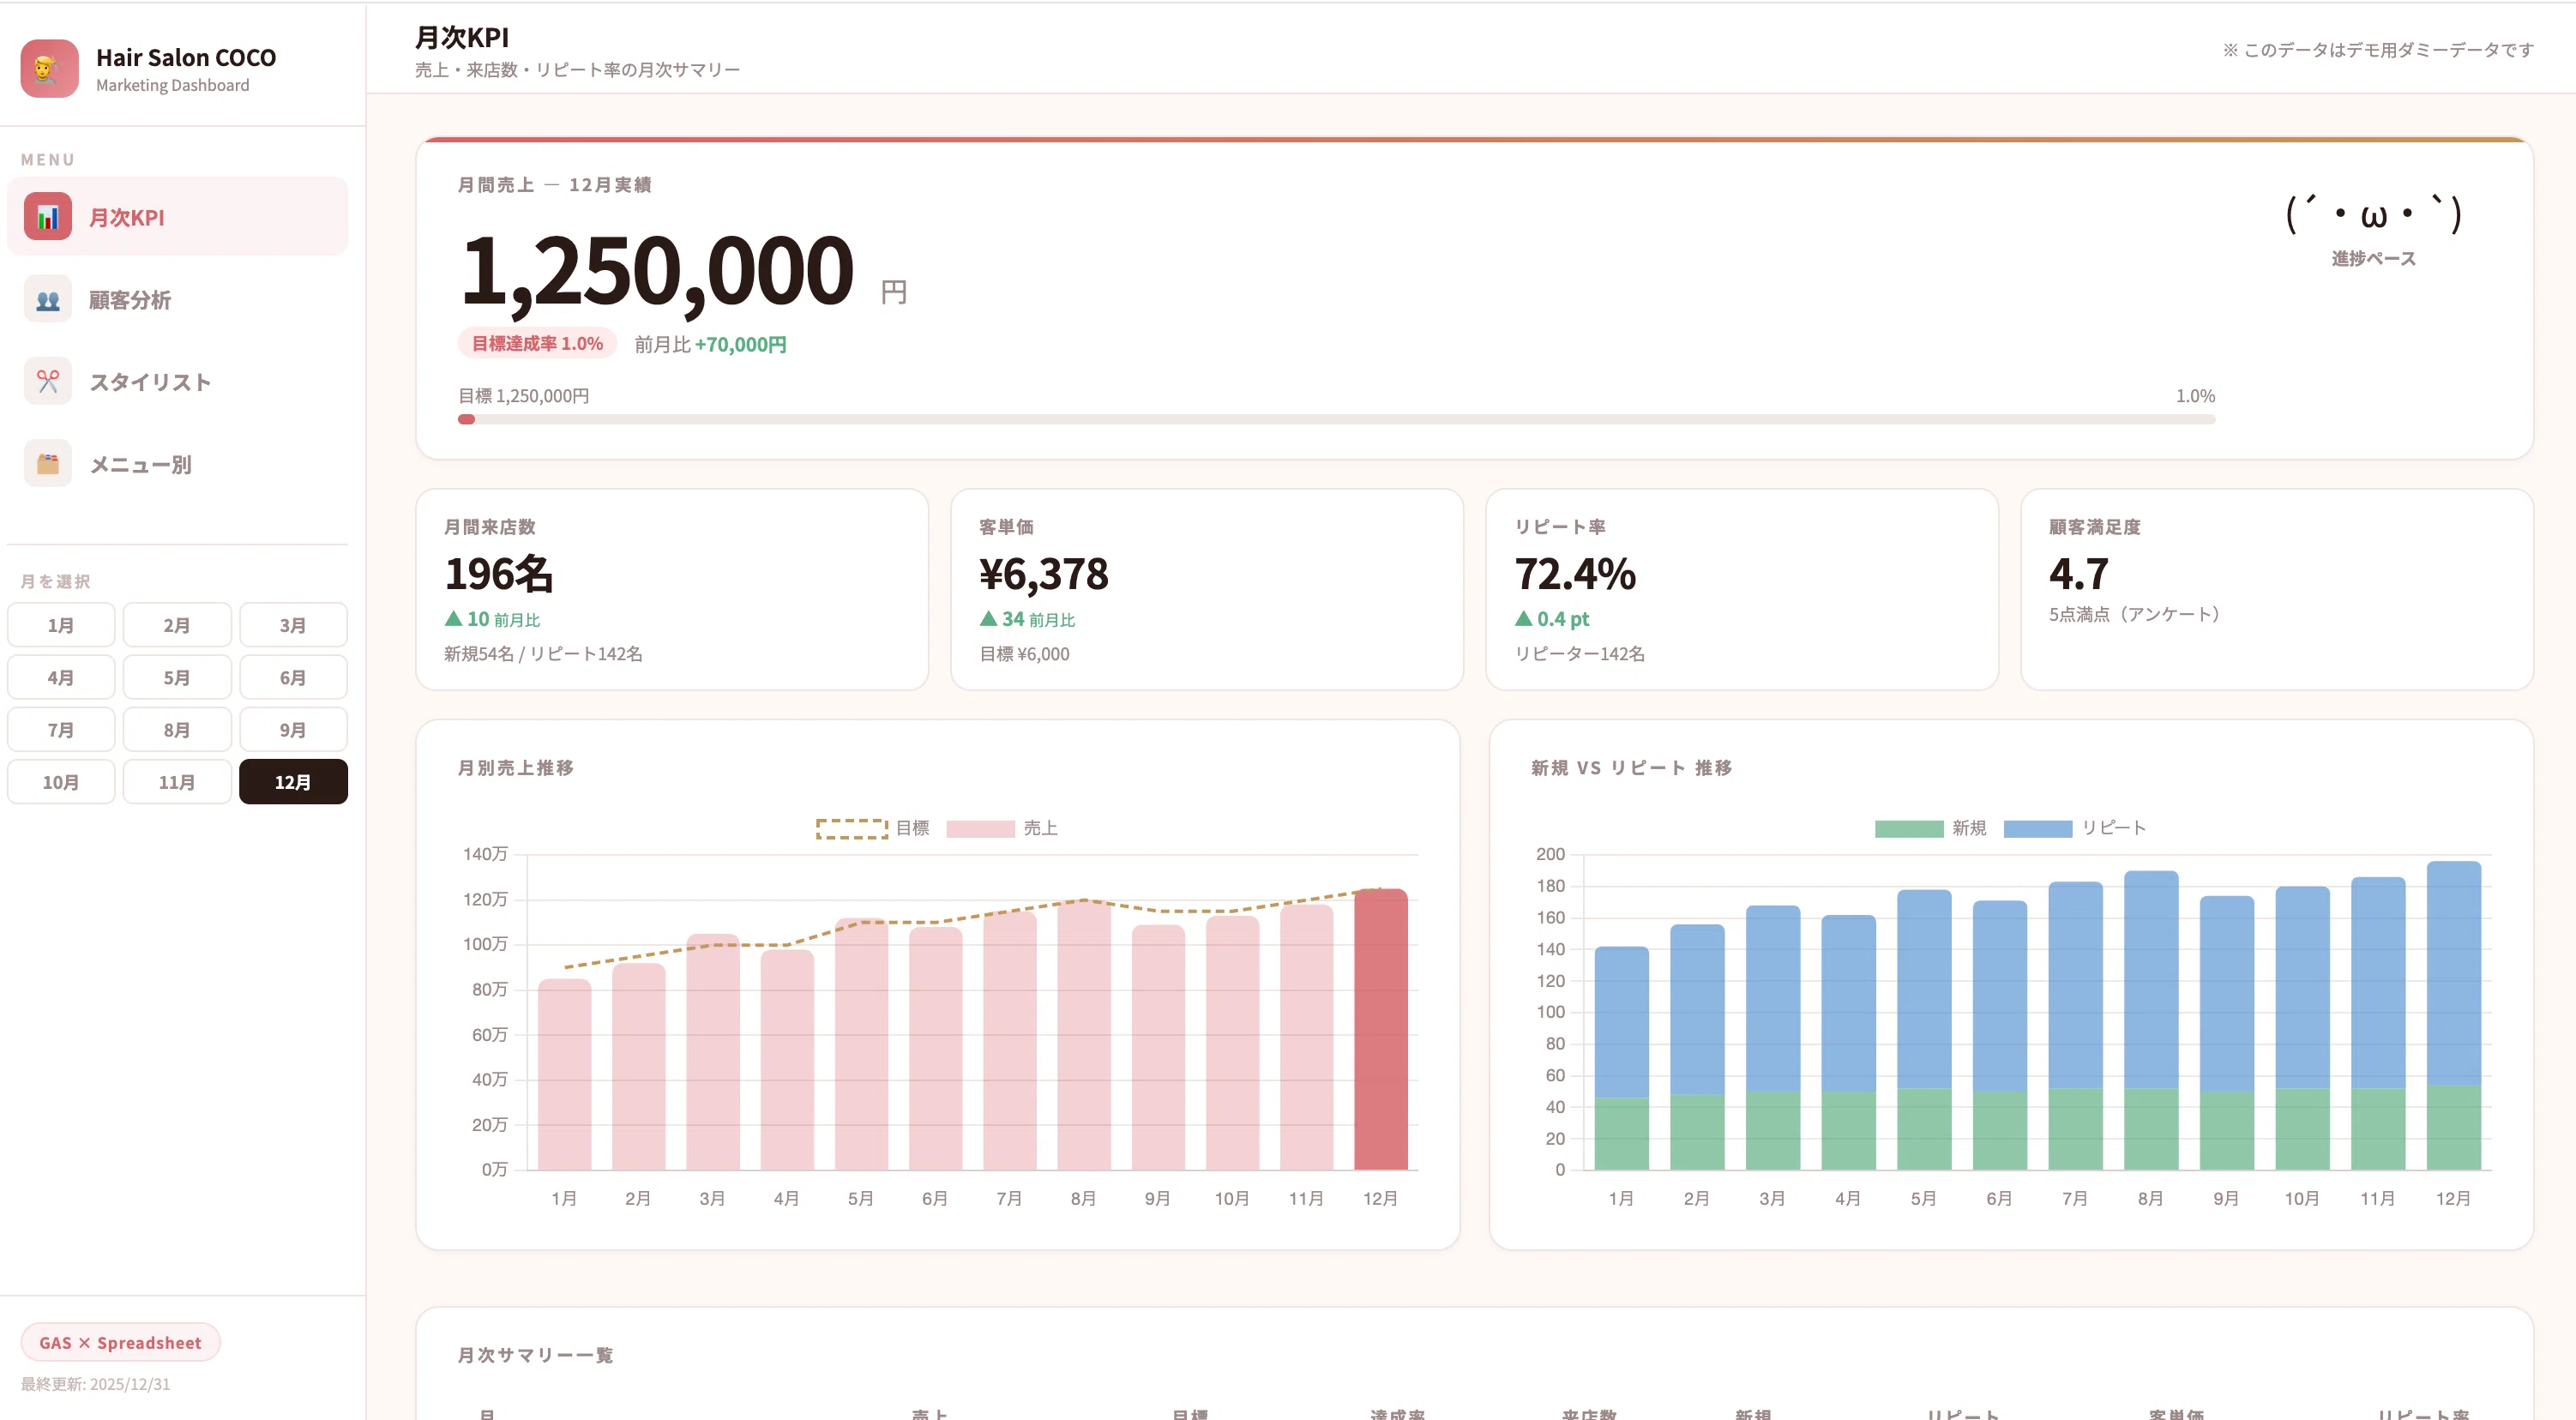Click the 月次KPI bar chart icon
Viewport: 2576px width, 1420px height.
pyautogui.click(x=48, y=217)
